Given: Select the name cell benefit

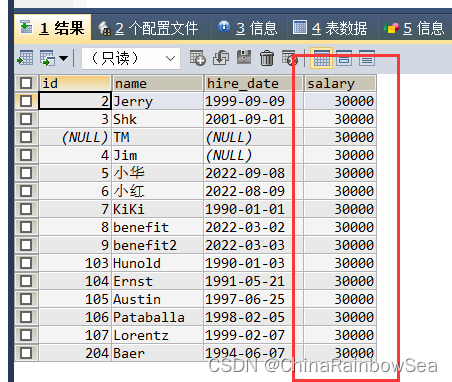Looking at the screenshot, I should click(x=157, y=227).
